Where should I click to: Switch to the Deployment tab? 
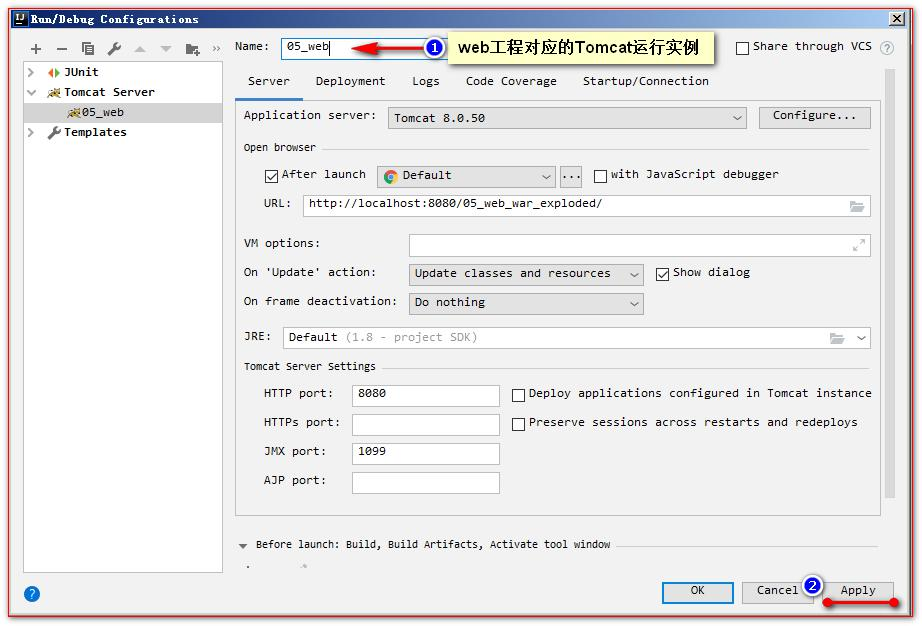pos(350,81)
